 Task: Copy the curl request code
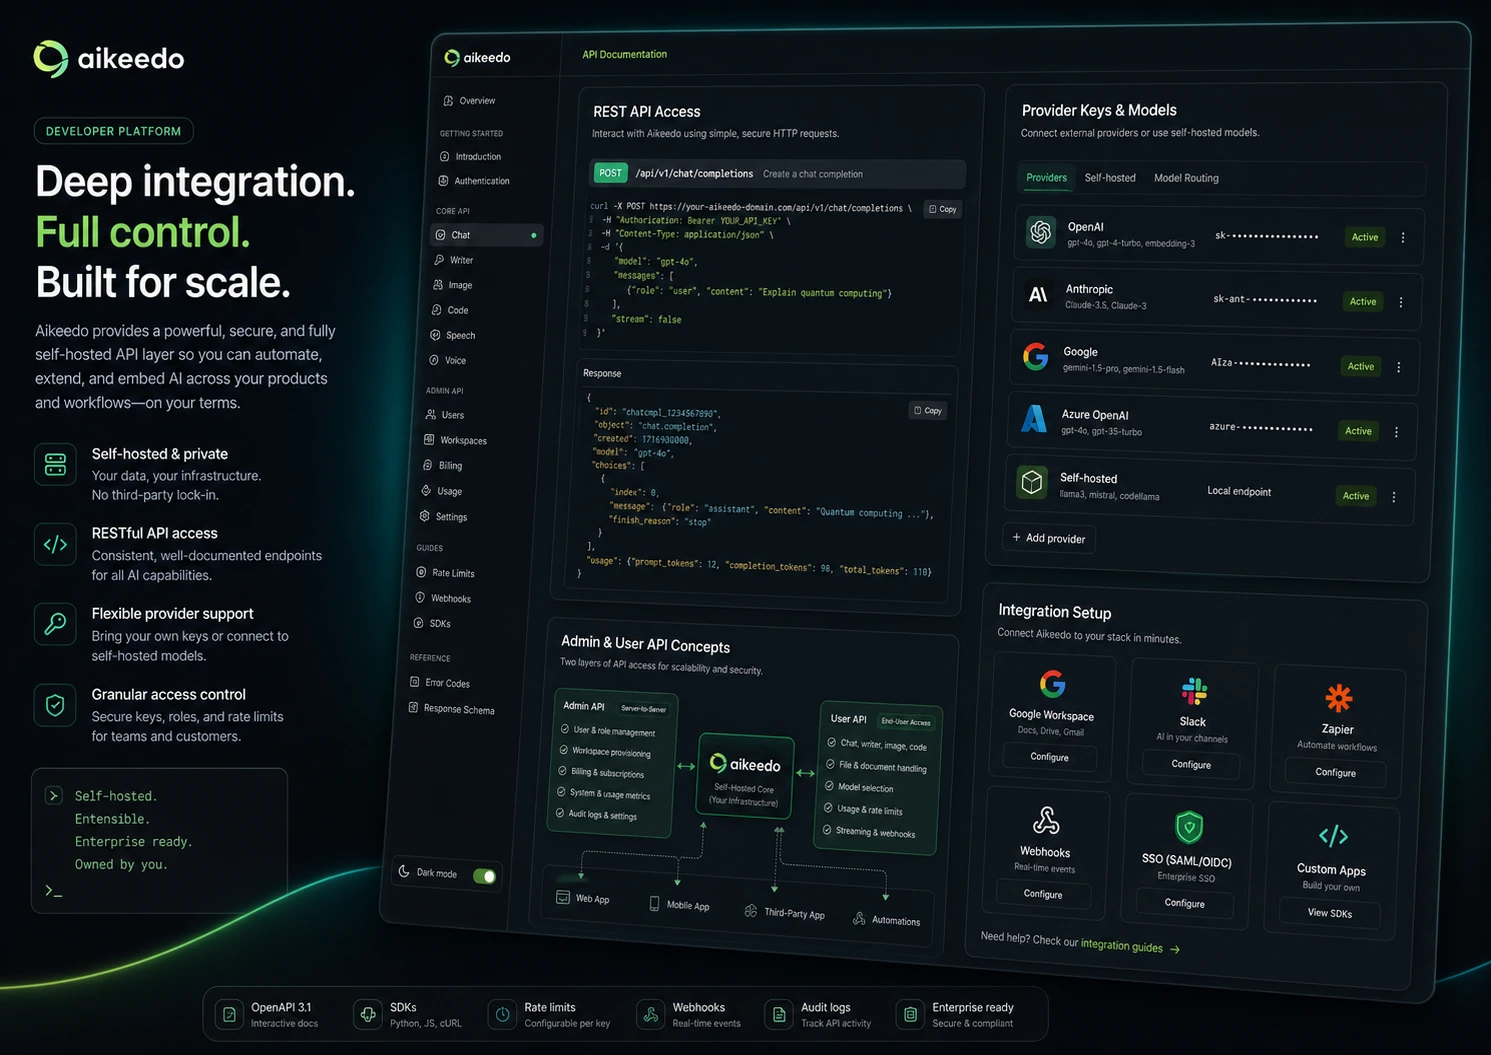click(942, 209)
